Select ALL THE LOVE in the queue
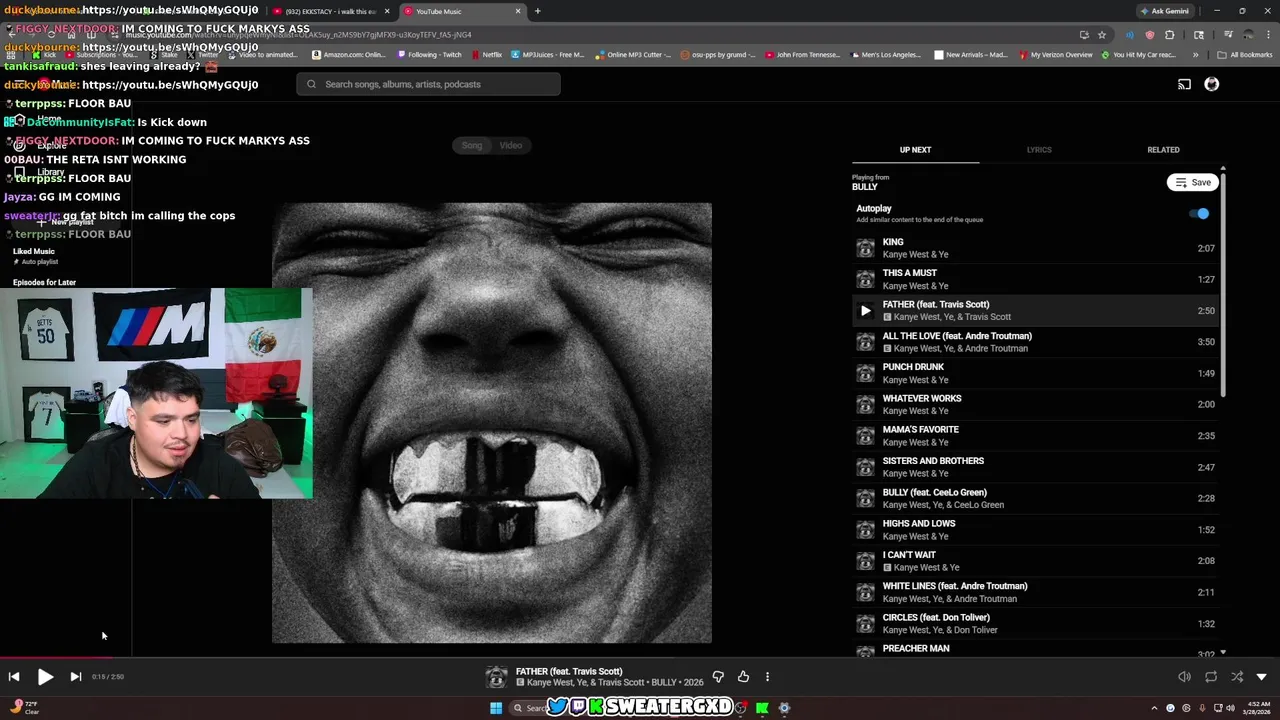Screen dimensions: 1280x720 coord(1036,342)
